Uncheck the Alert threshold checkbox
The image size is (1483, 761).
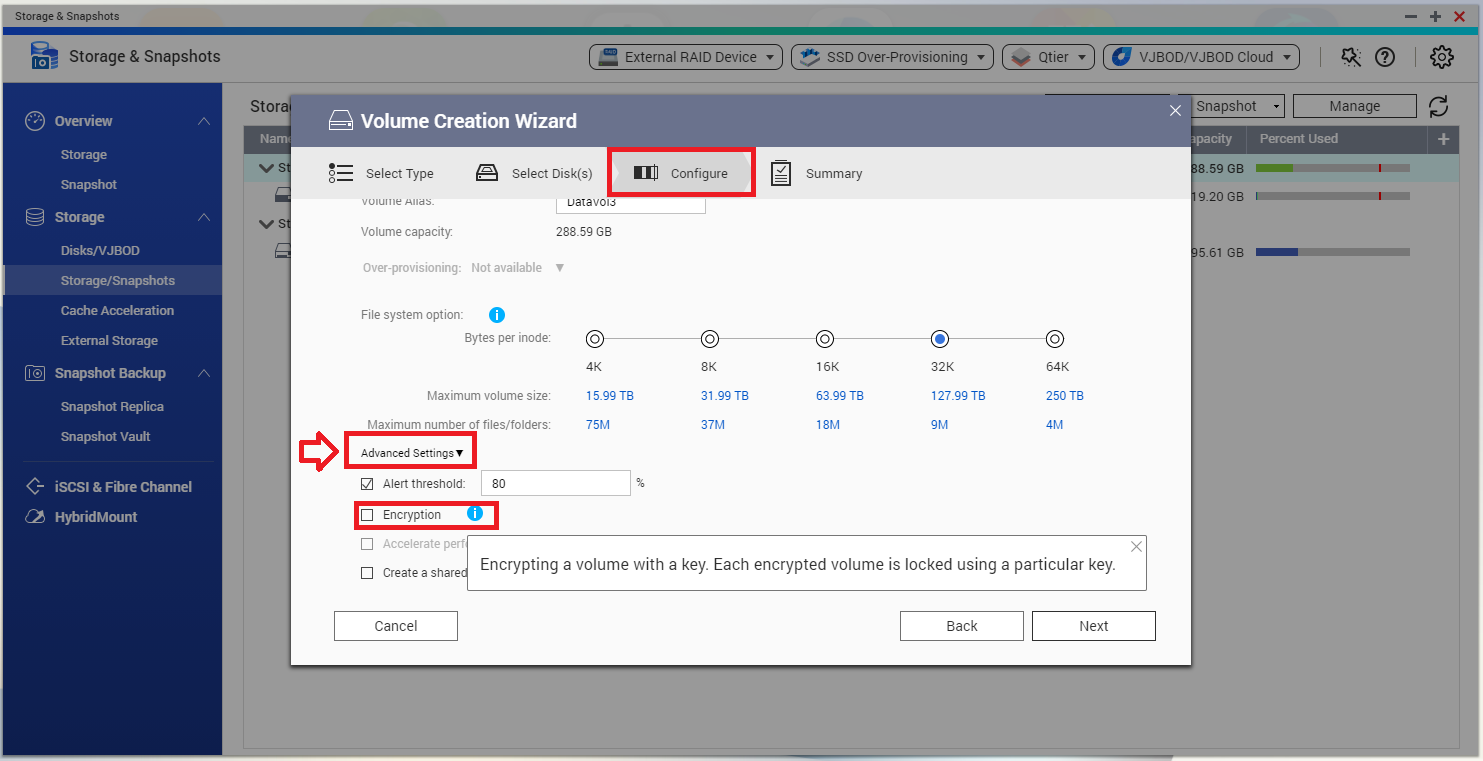tap(367, 484)
